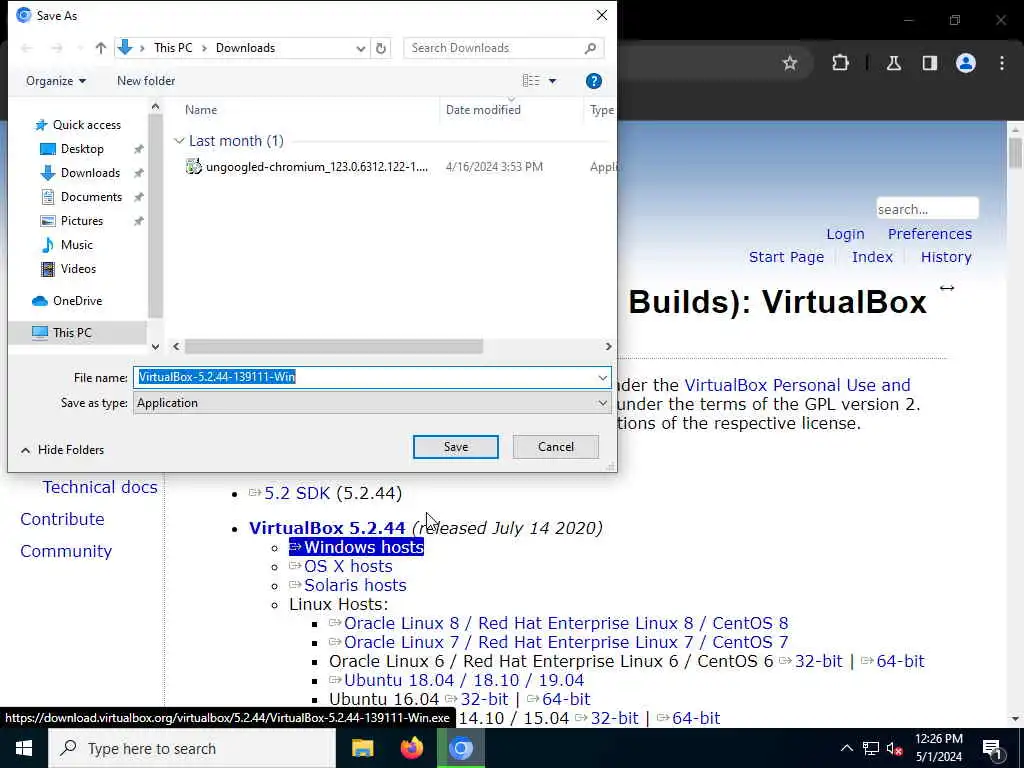Open the Preferences link on the page
Screen dimensions: 1024x768
tap(929, 234)
